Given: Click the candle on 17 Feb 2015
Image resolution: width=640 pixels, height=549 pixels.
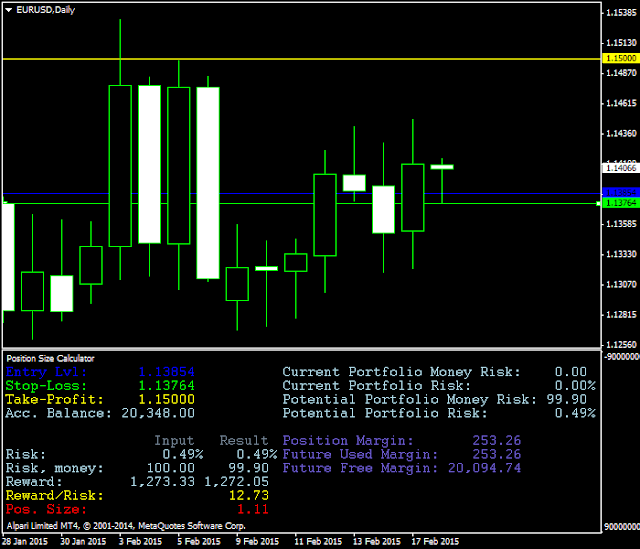Looking at the screenshot, I should click(x=413, y=198).
